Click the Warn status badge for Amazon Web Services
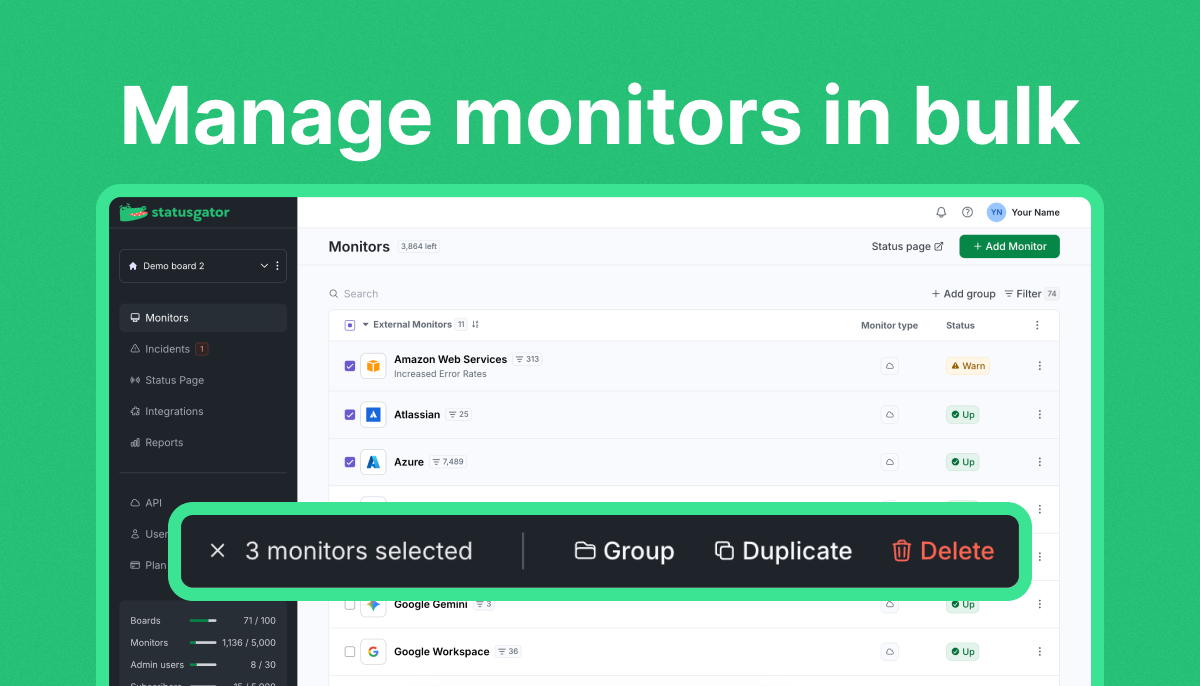The image size is (1200, 686). tap(968, 366)
